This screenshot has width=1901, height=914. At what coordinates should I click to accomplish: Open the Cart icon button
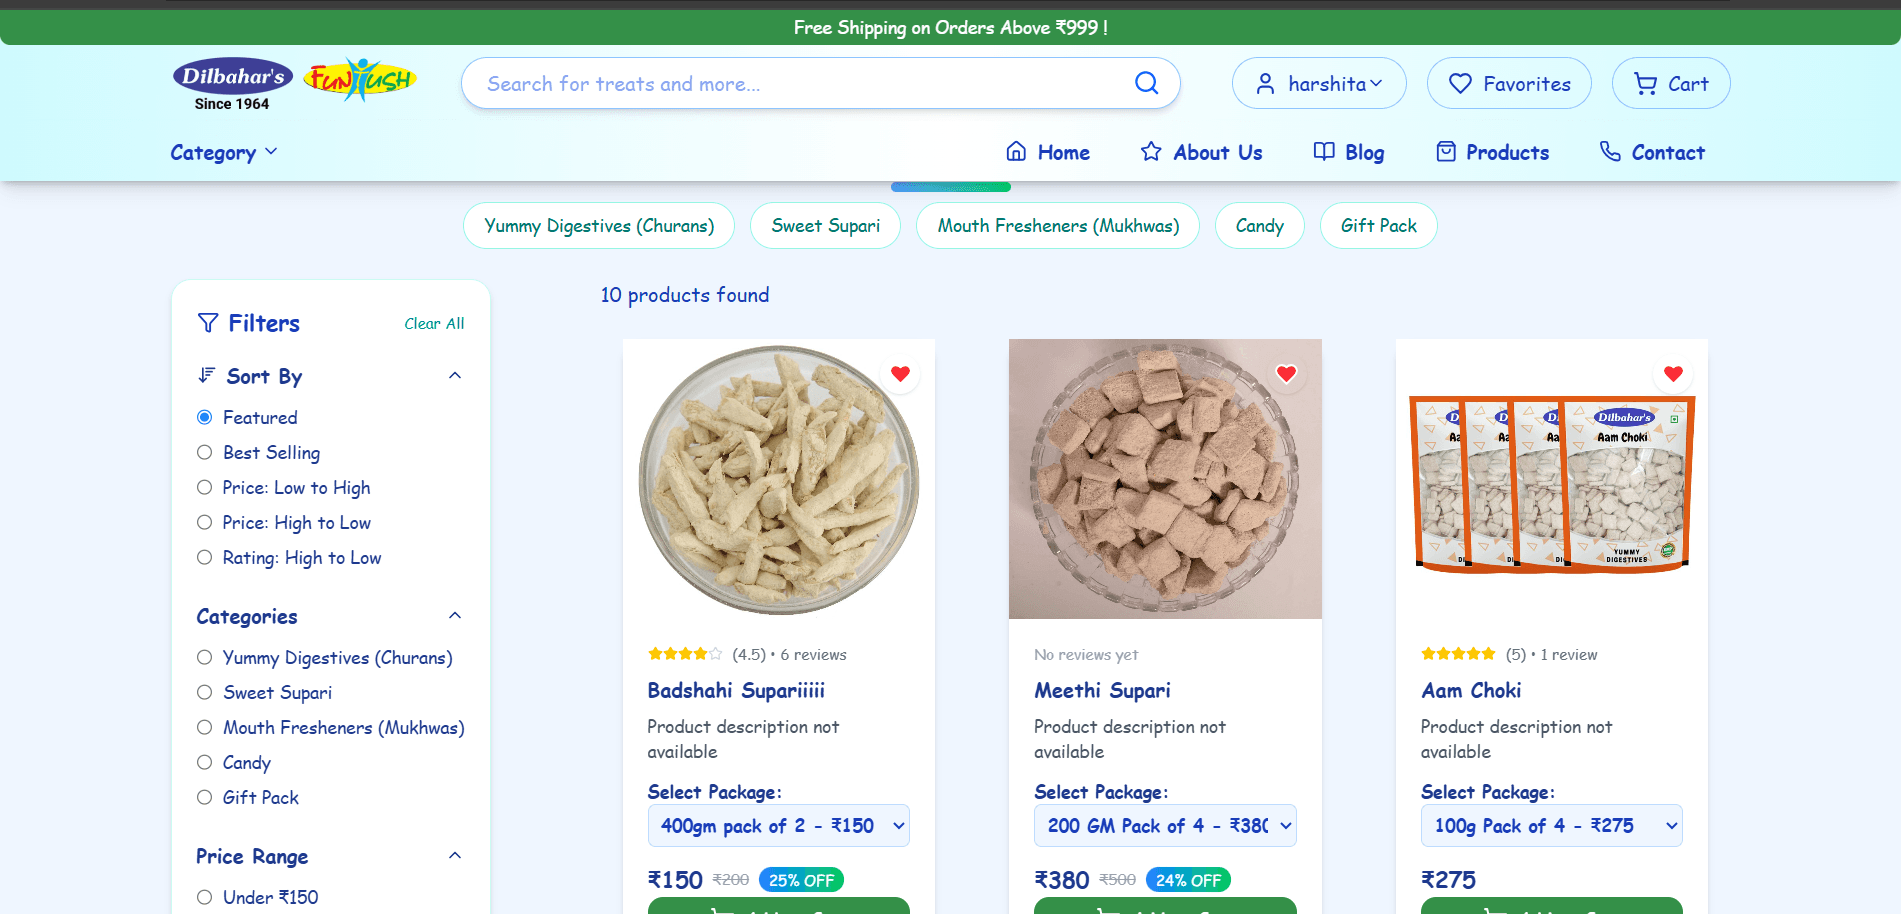point(1671,83)
